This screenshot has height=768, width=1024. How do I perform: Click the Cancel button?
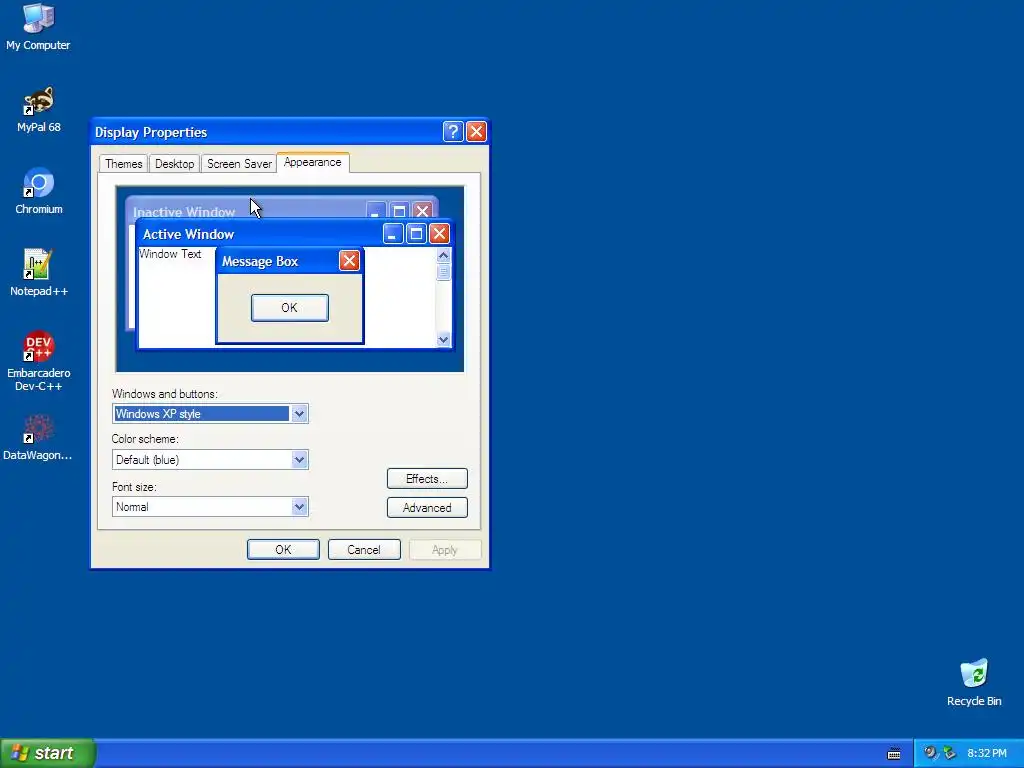click(364, 550)
